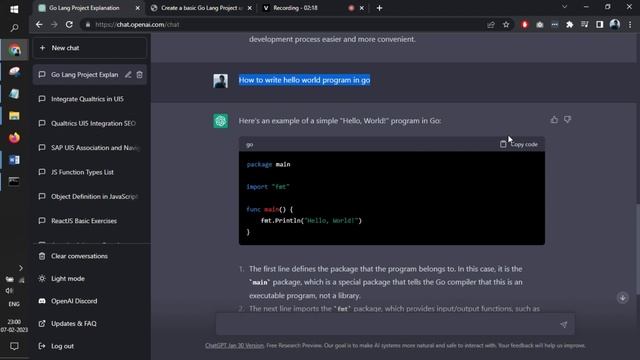This screenshot has width=640, height=360.
Task: Switch to Go Lang Project Explanation tab
Action: click(x=84, y=8)
